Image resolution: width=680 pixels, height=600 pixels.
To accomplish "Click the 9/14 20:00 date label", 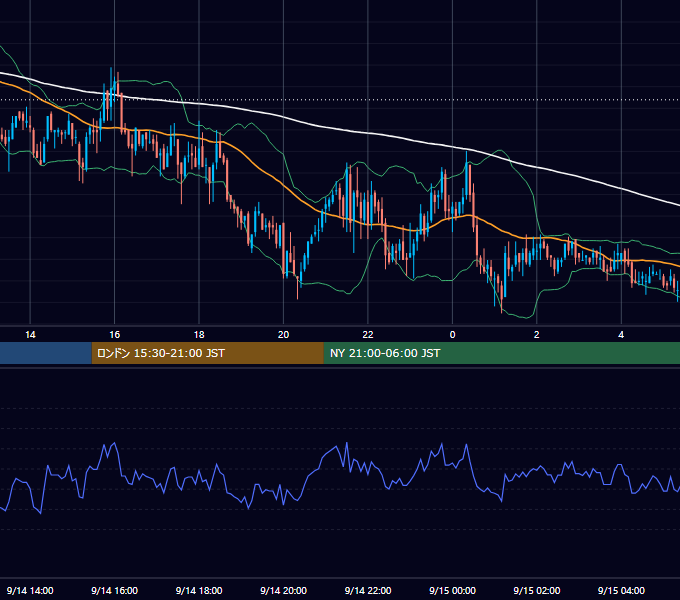I will (x=283, y=590).
